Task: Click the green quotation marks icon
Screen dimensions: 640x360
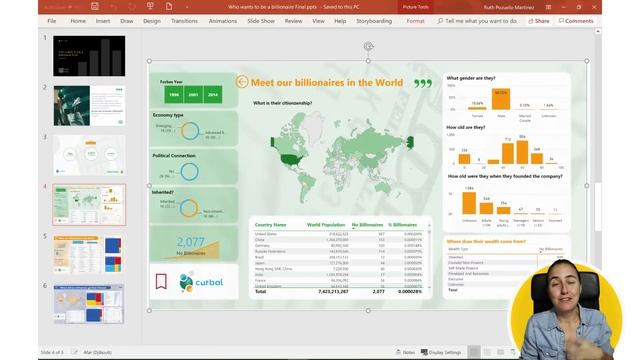Action: 423,84
